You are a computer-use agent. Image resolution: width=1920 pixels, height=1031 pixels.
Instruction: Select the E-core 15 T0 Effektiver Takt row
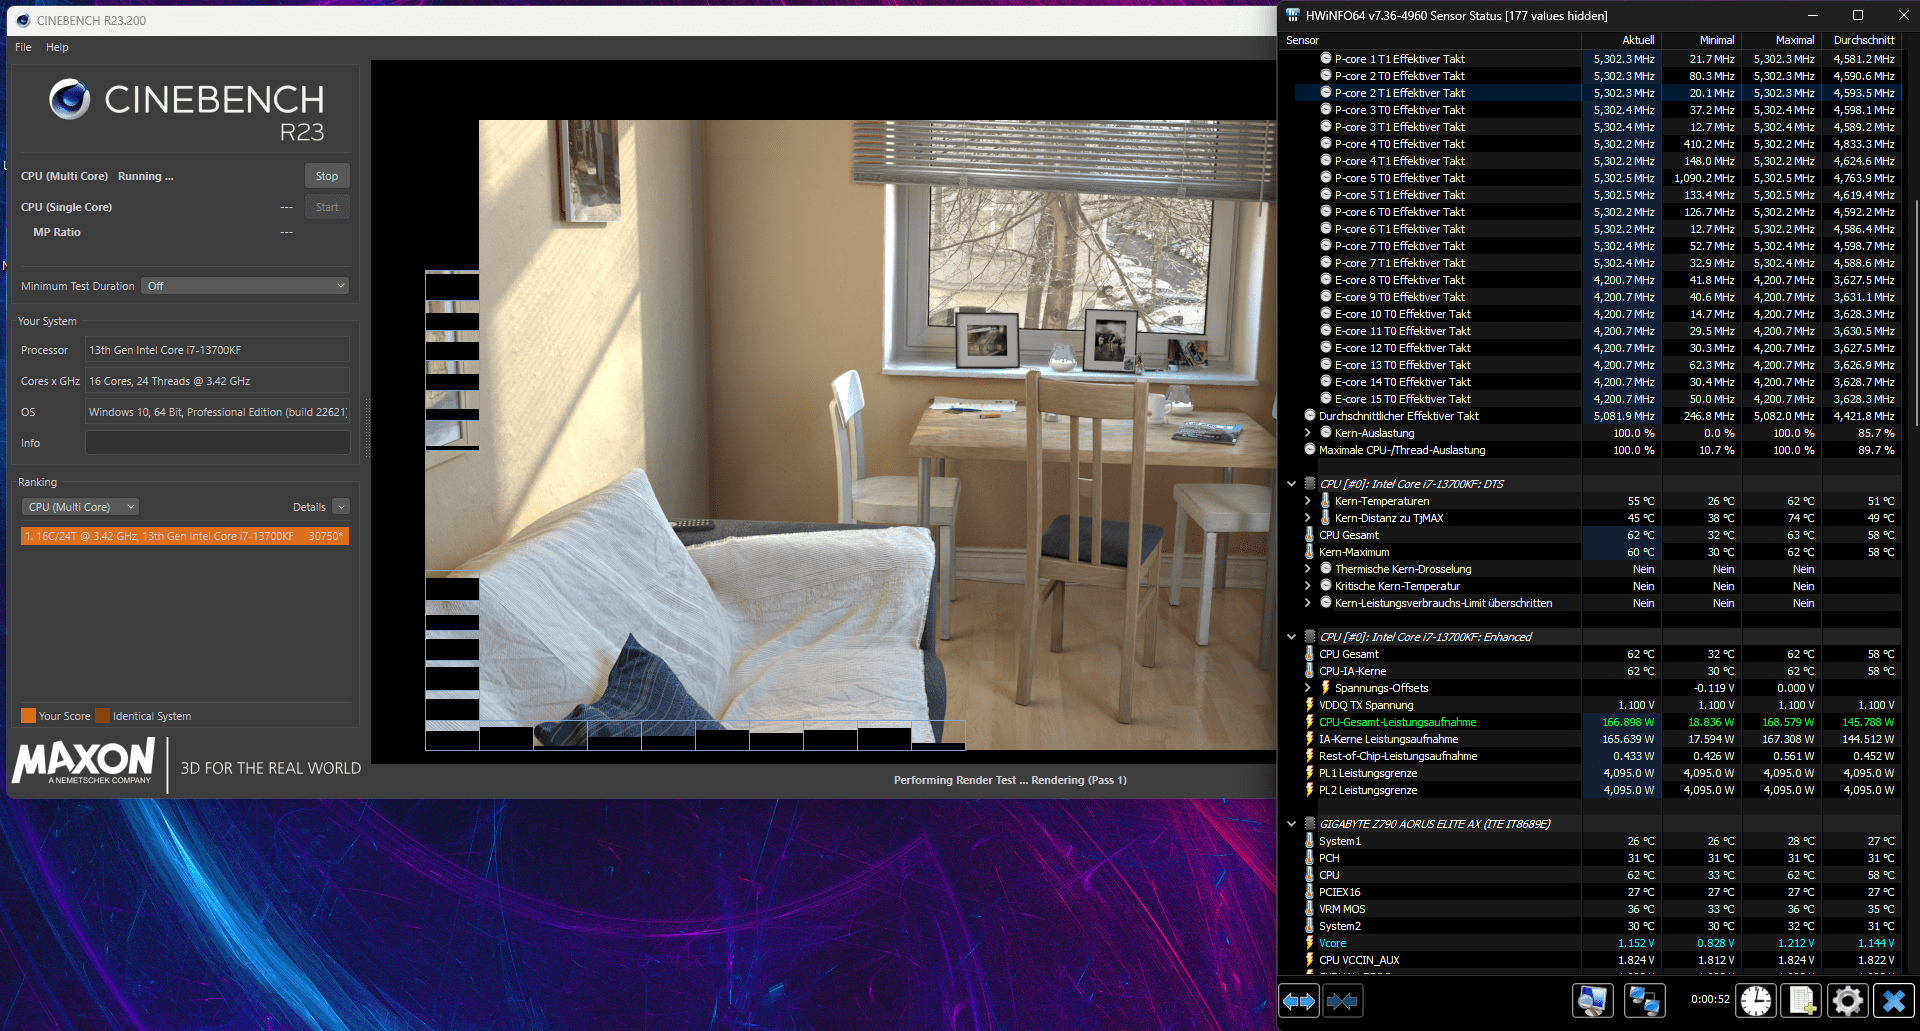coord(1598,399)
